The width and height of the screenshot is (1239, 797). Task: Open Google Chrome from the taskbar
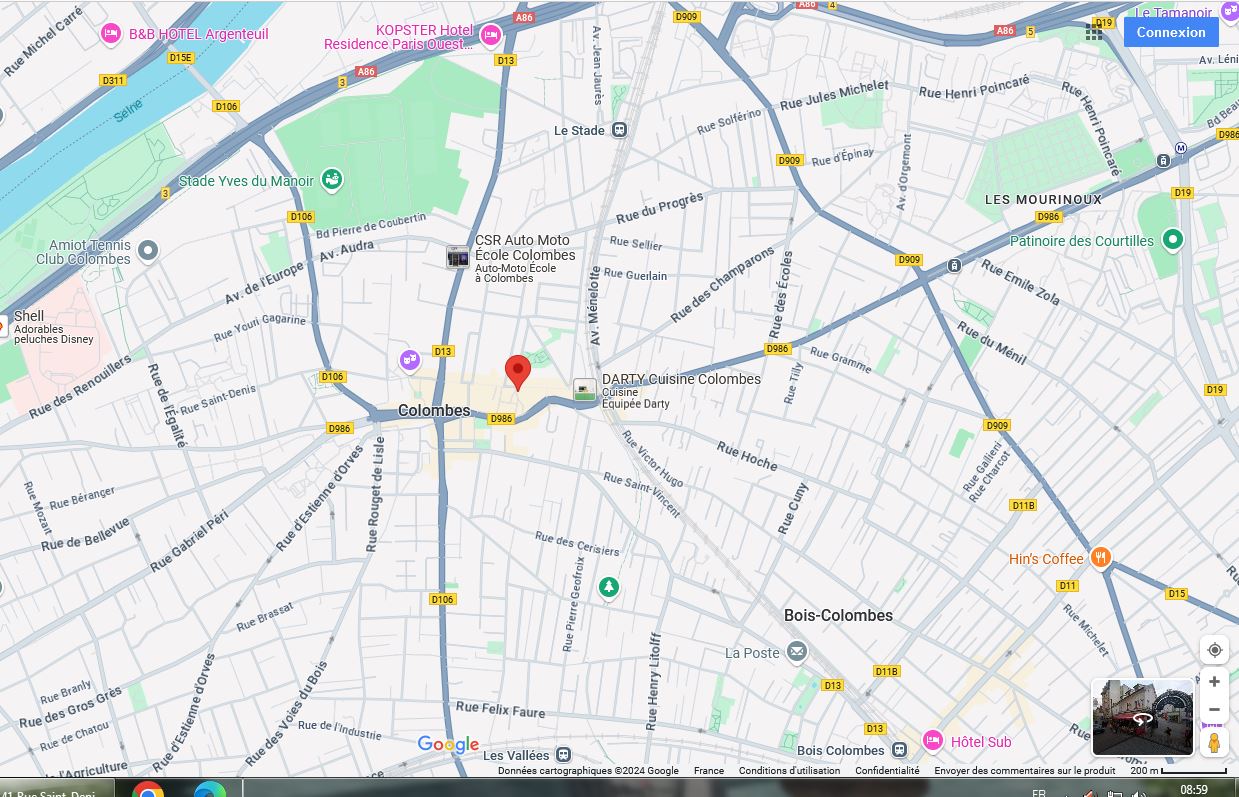tap(148, 790)
